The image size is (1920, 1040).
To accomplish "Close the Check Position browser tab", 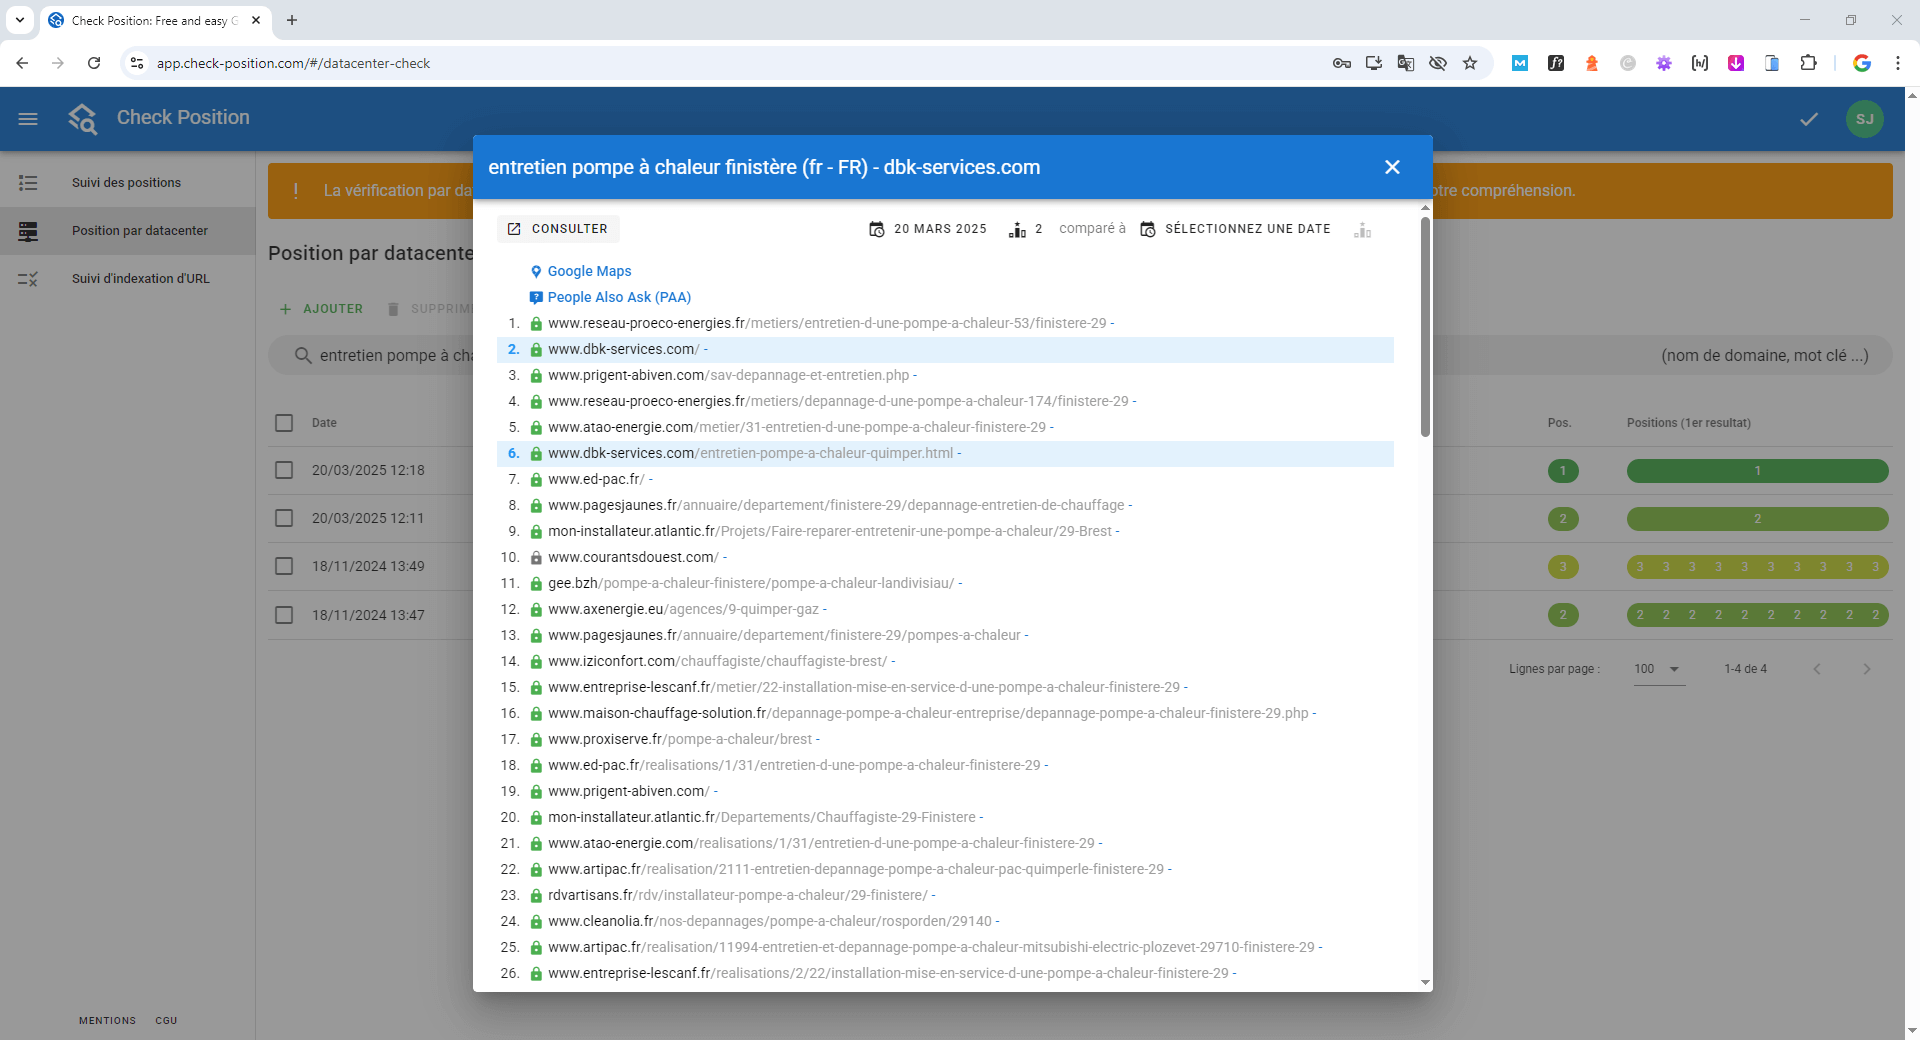I will tap(256, 20).
